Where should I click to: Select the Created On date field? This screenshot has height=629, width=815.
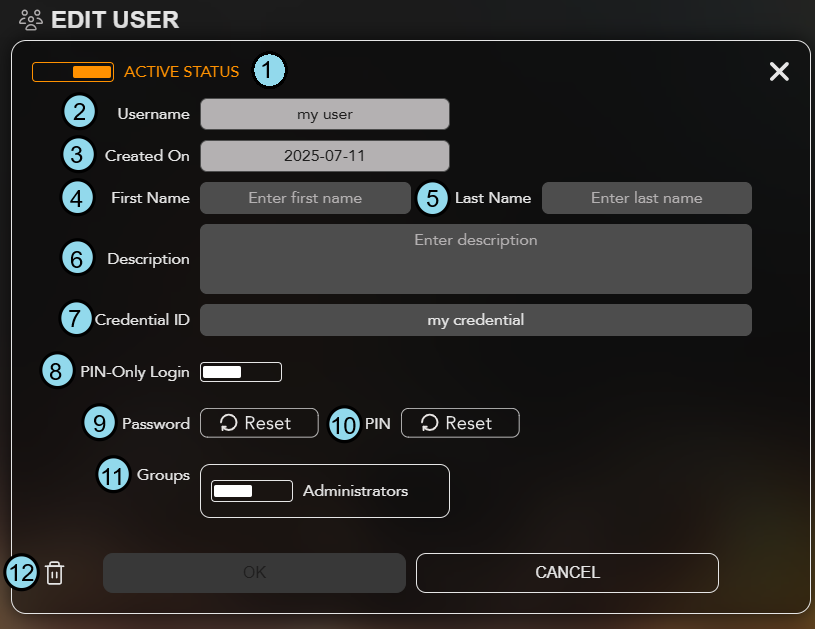point(324,156)
